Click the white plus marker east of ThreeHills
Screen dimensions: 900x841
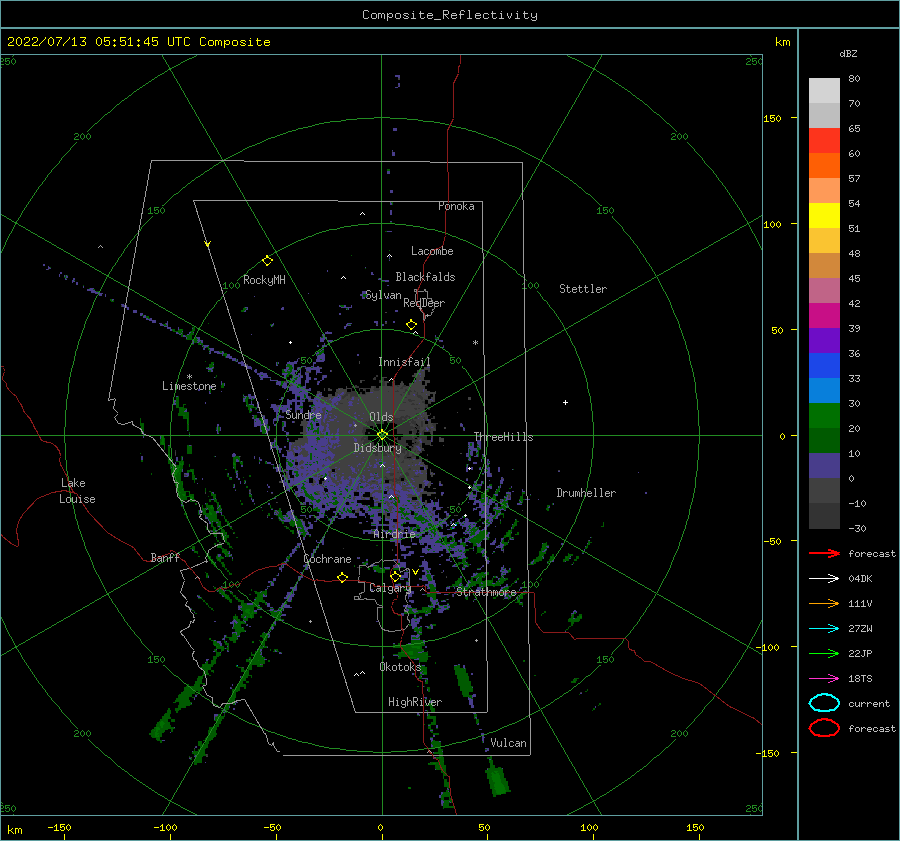tap(565, 402)
